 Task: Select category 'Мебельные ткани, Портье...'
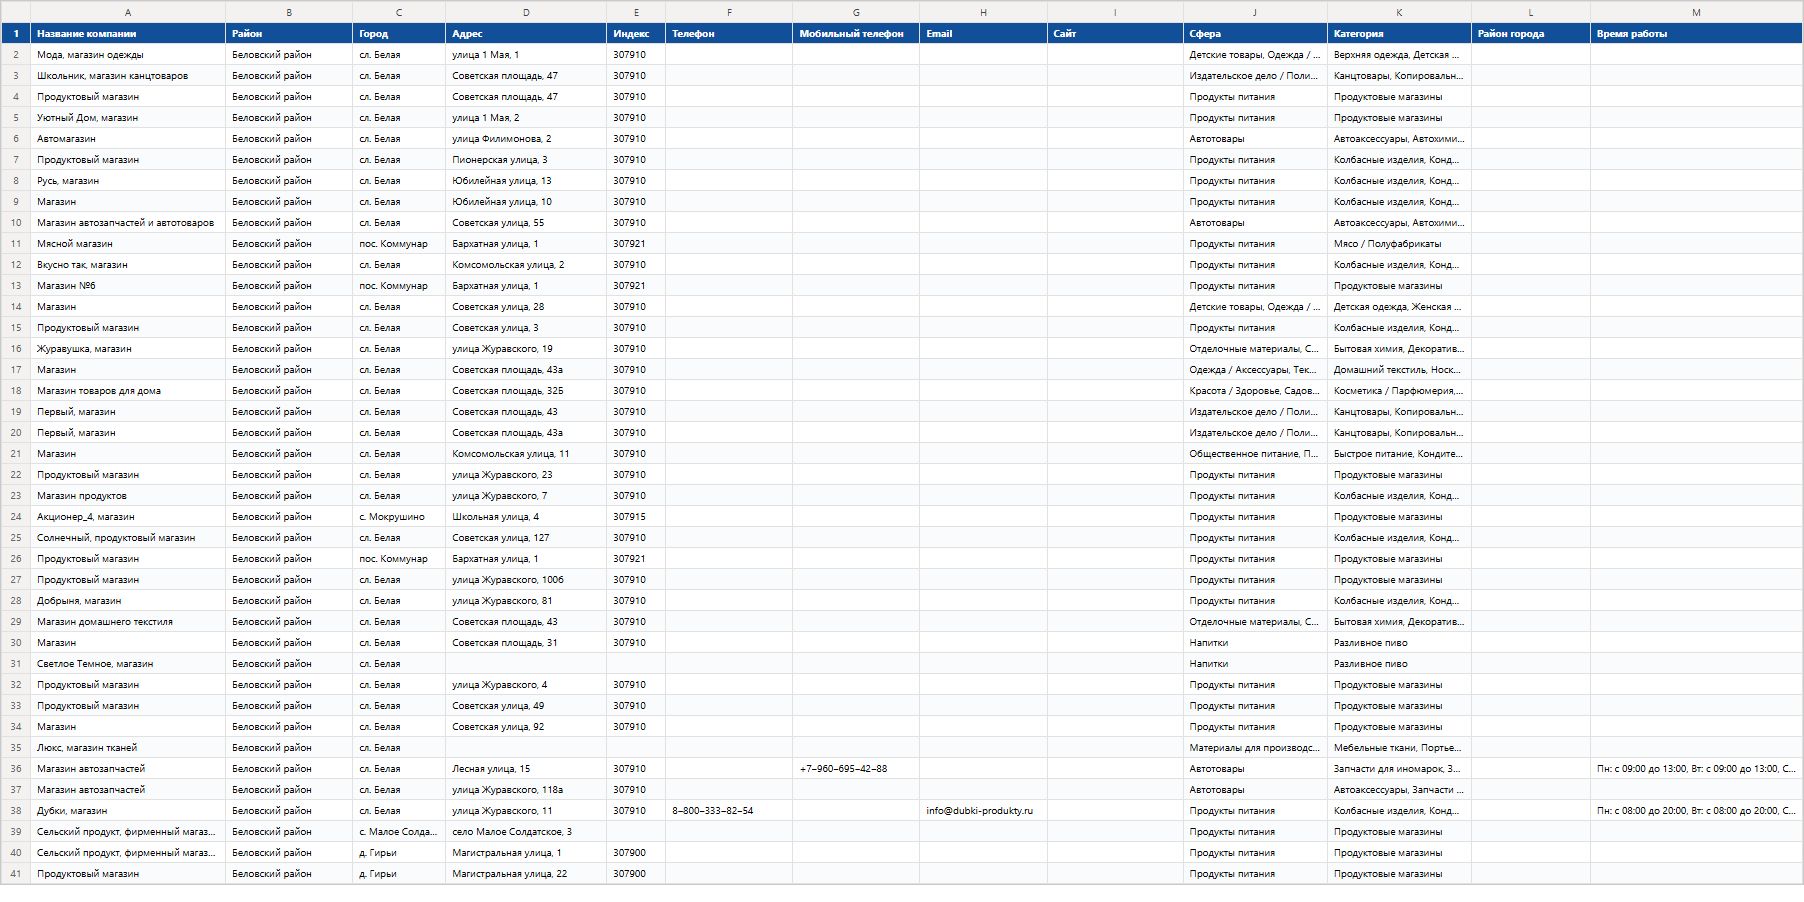tap(1399, 748)
